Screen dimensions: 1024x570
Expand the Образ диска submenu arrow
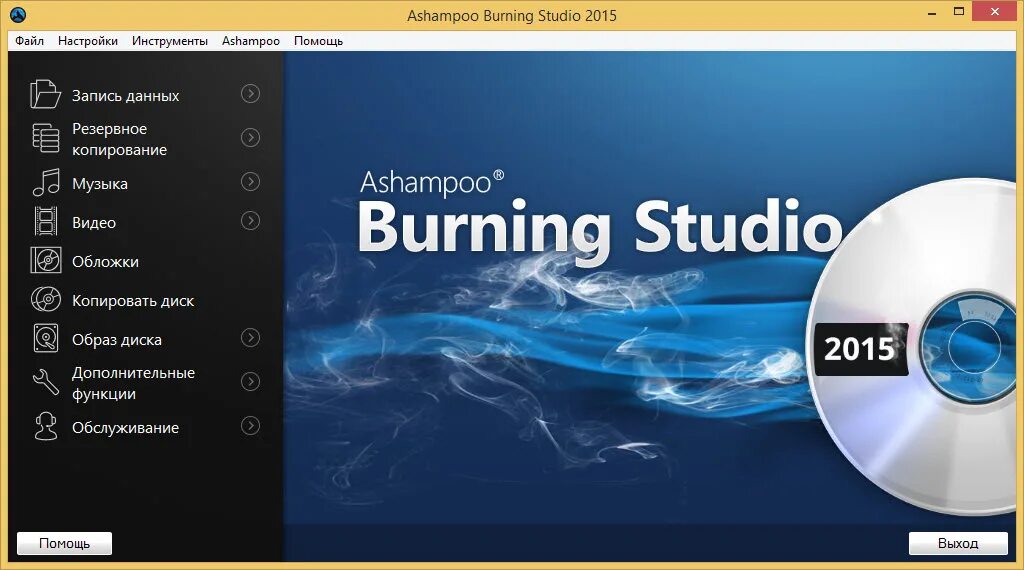[x=250, y=338]
